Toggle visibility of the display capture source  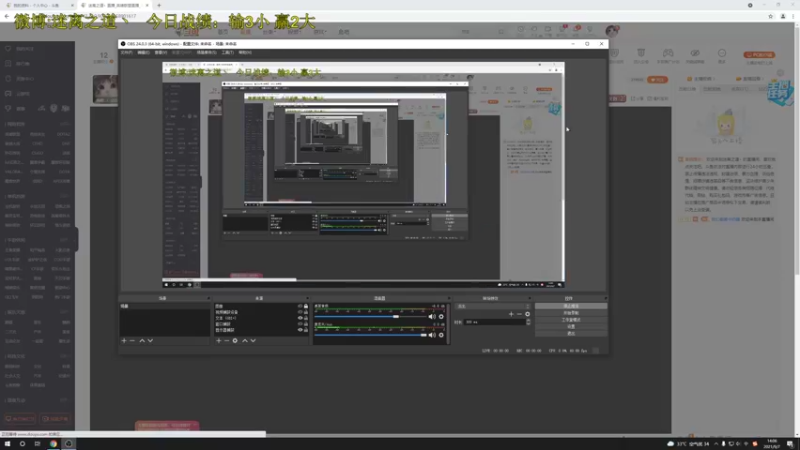tap(300, 330)
